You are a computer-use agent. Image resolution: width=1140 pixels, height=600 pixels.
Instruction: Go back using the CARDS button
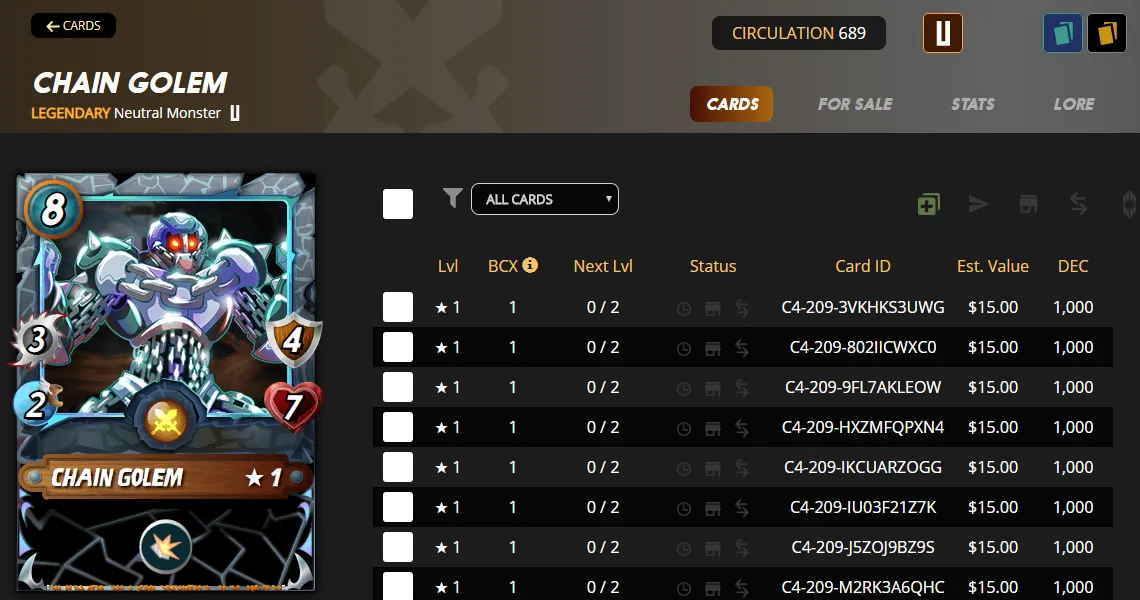[73, 25]
